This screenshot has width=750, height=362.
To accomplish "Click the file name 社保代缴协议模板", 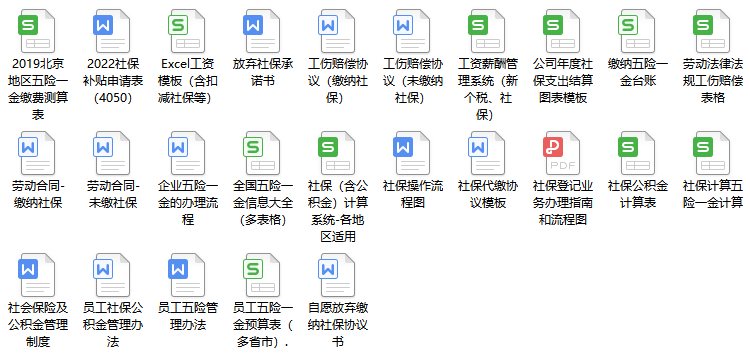I will [487, 194].
